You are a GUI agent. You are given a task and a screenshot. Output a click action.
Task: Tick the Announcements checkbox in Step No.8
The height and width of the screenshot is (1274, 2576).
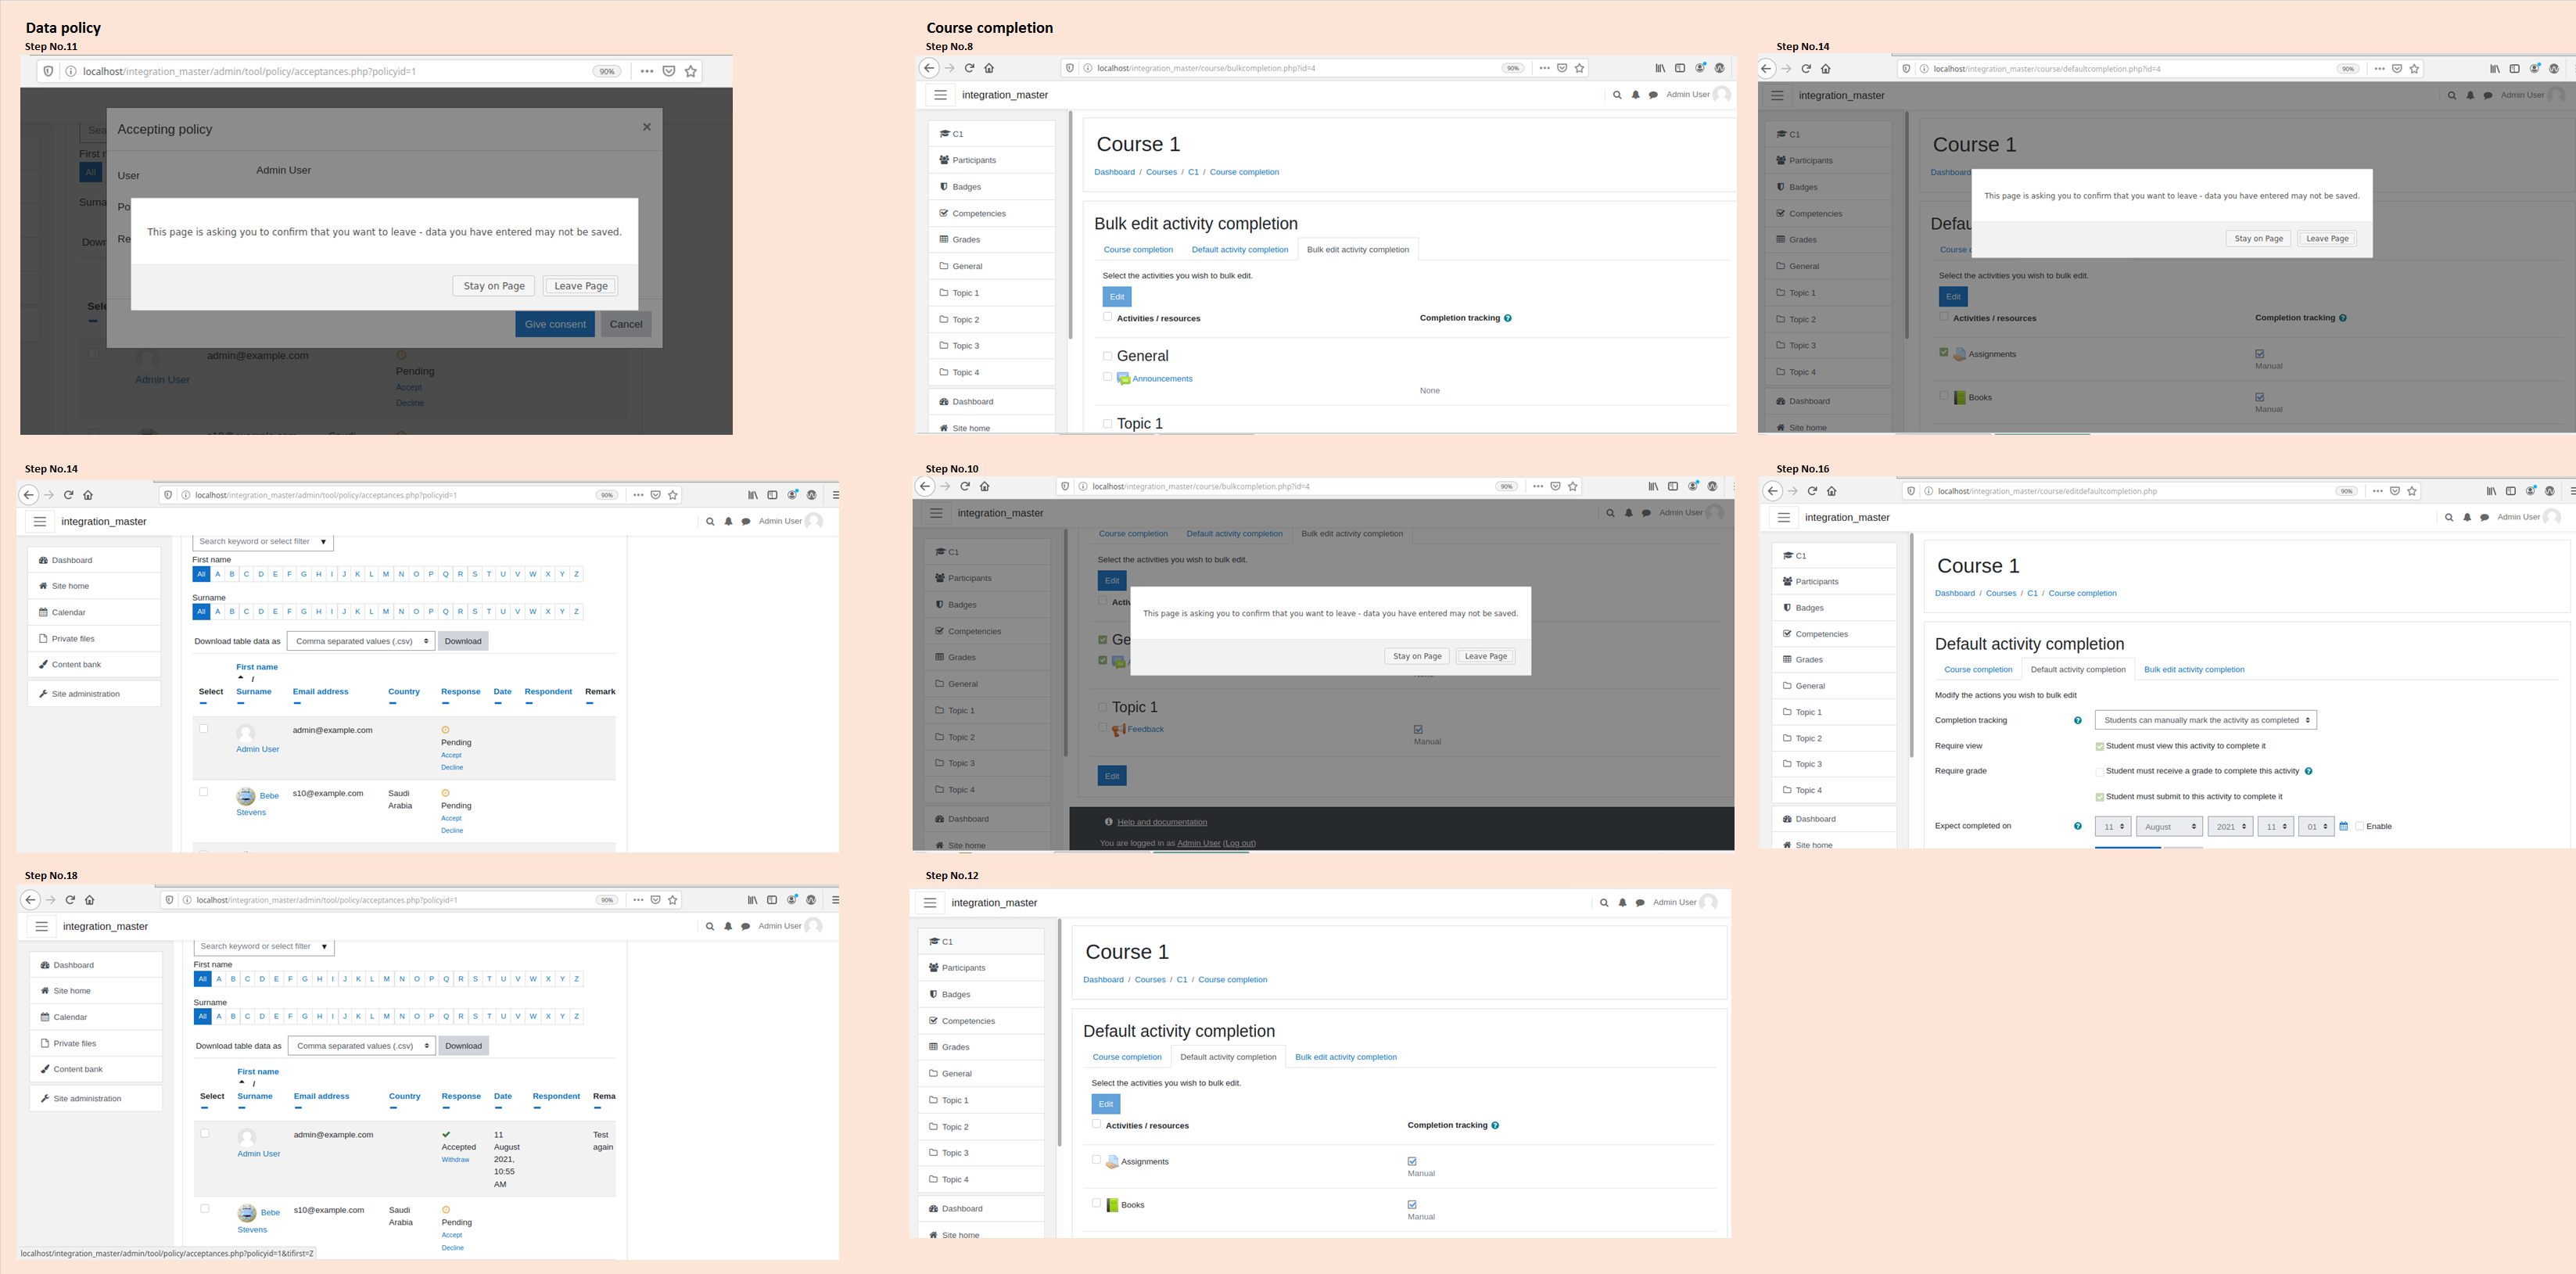1107,377
